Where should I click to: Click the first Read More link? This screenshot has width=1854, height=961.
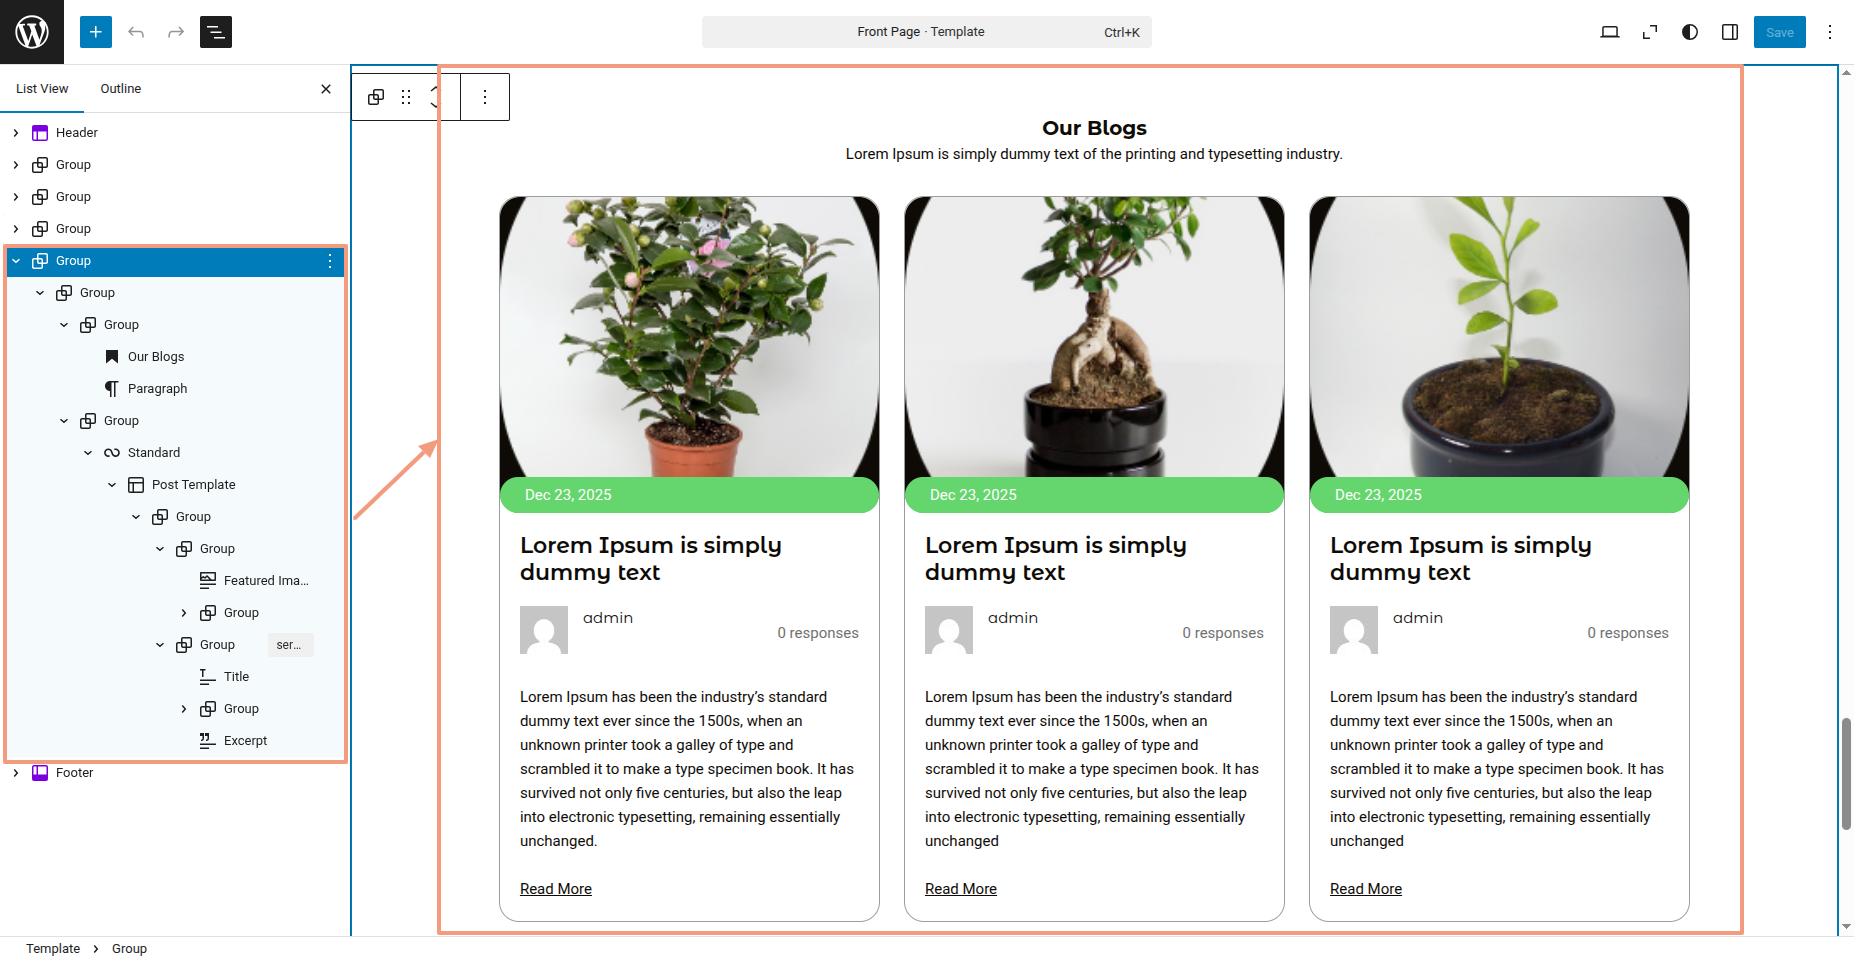pos(556,889)
